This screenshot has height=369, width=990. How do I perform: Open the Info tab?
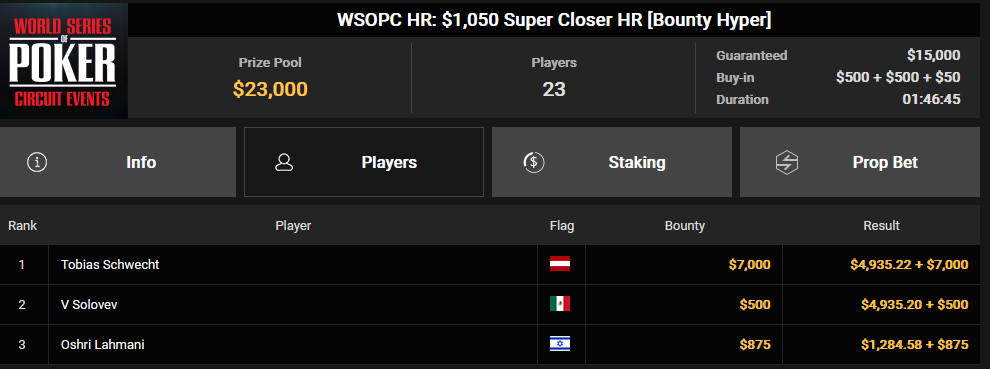click(x=118, y=162)
